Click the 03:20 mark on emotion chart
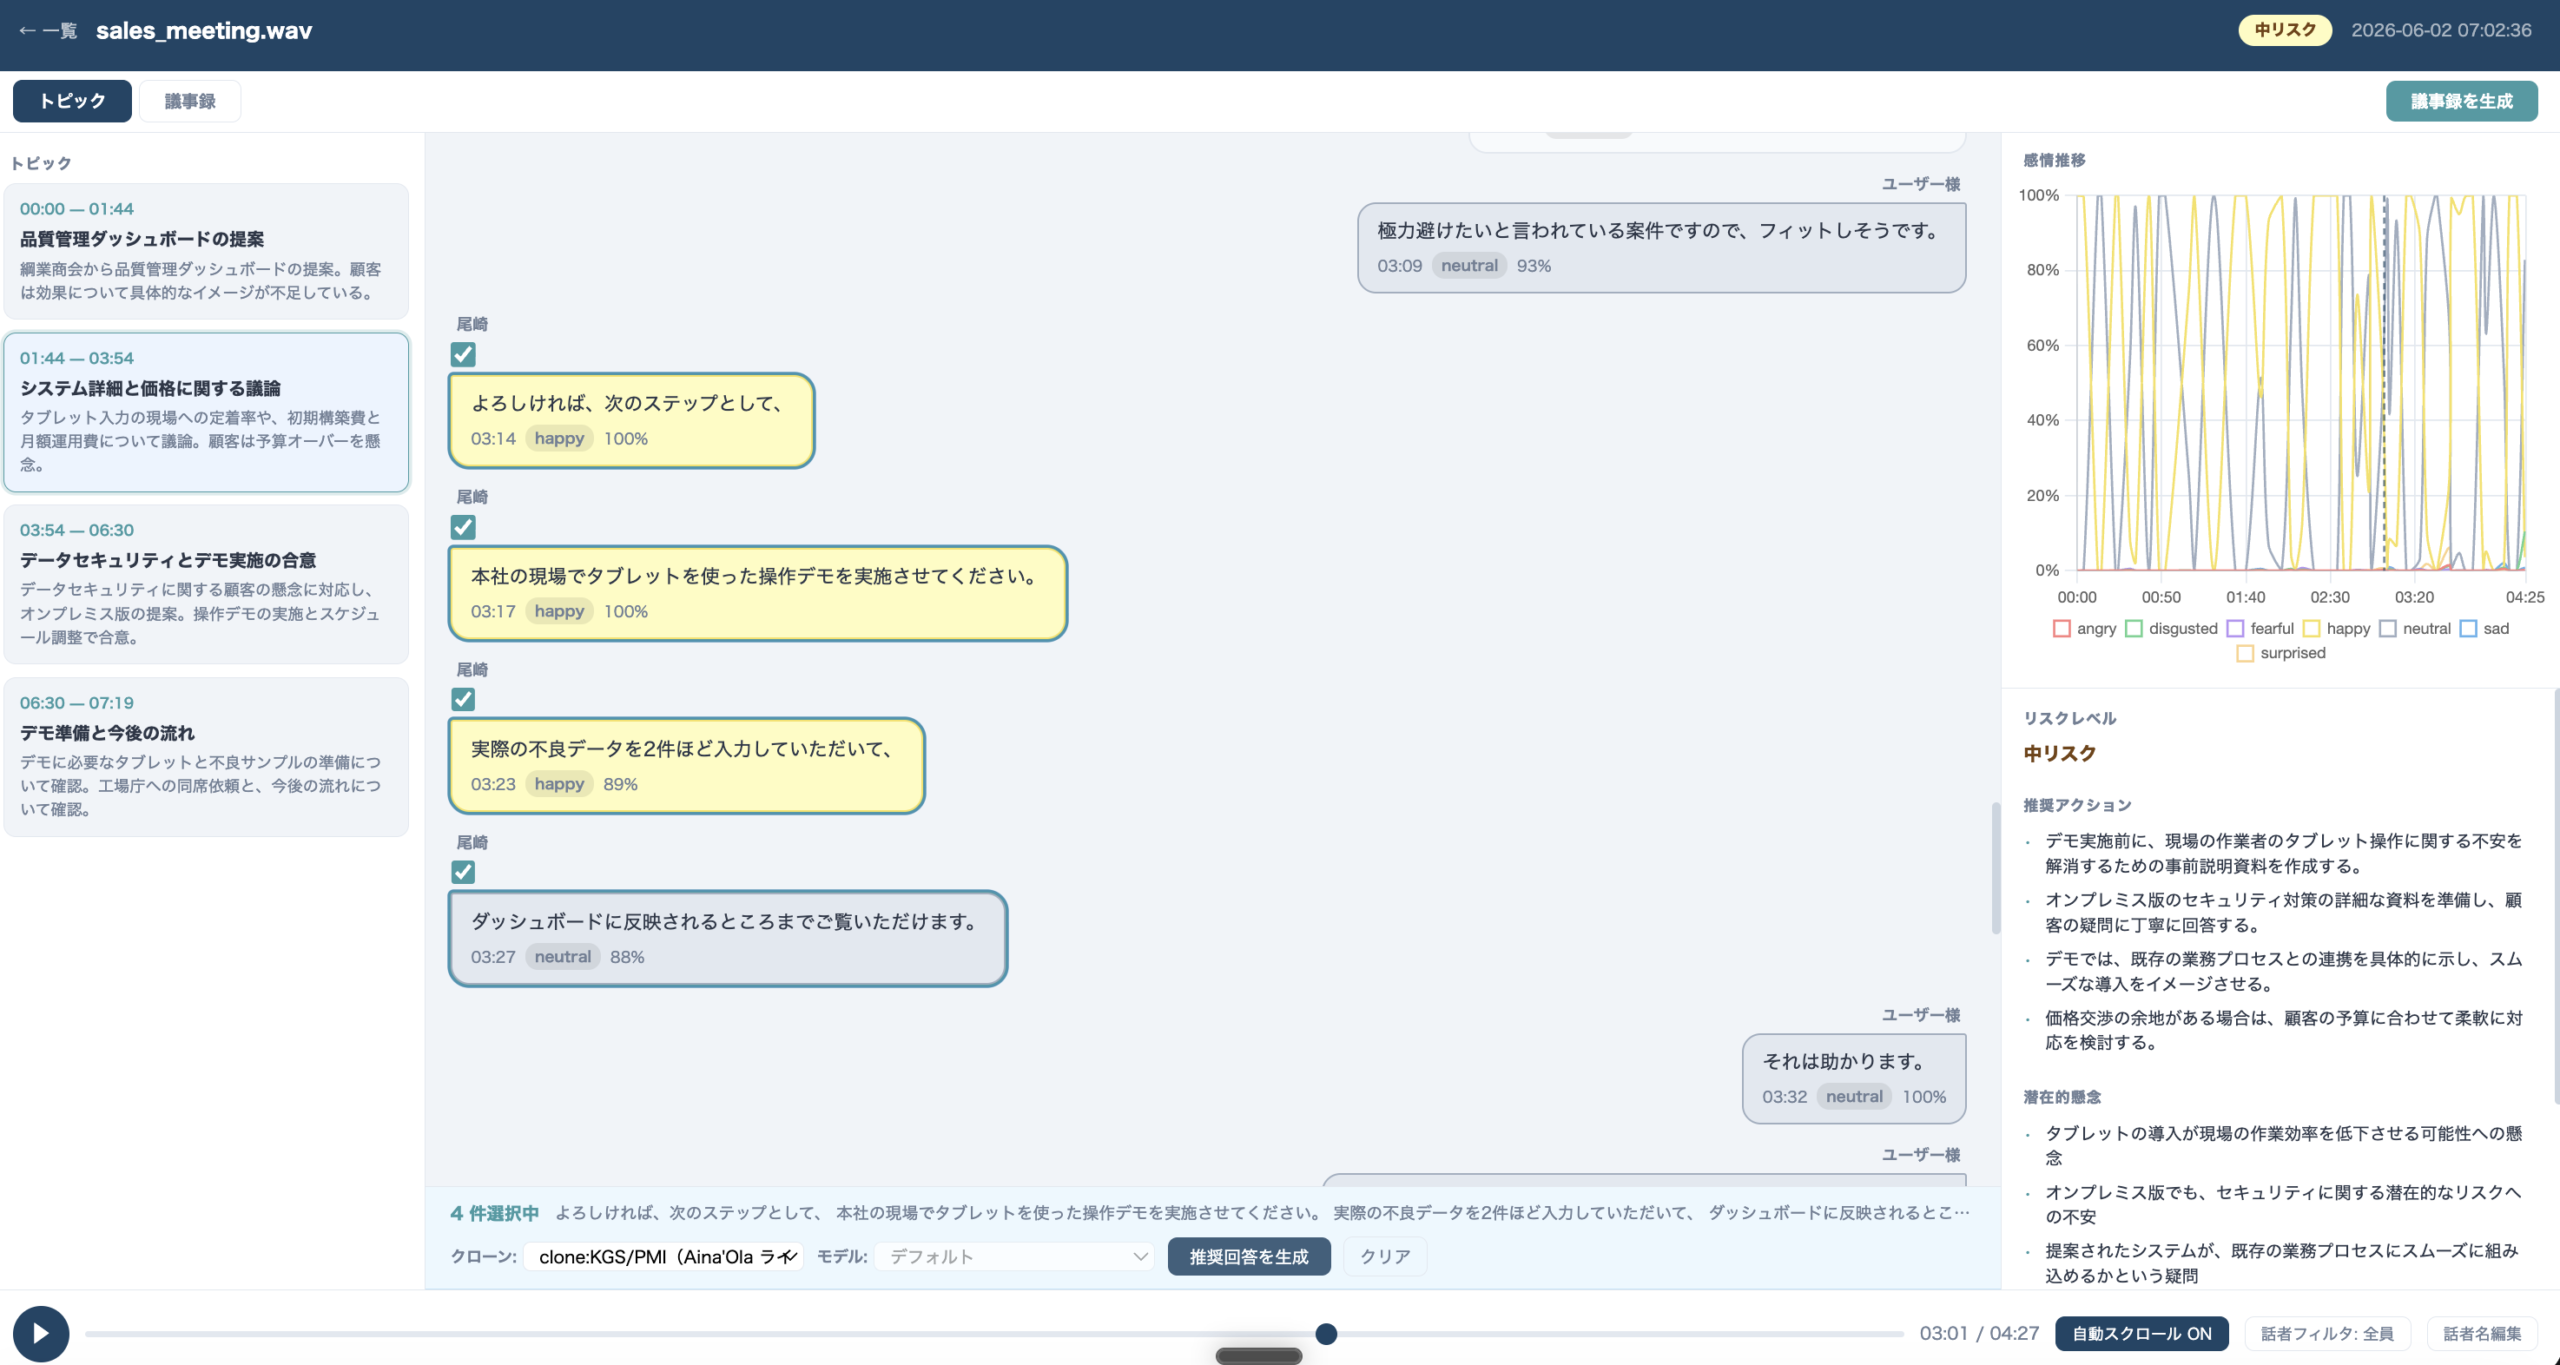The height and width of the screenshot is (1365, 2560). 2414,597
